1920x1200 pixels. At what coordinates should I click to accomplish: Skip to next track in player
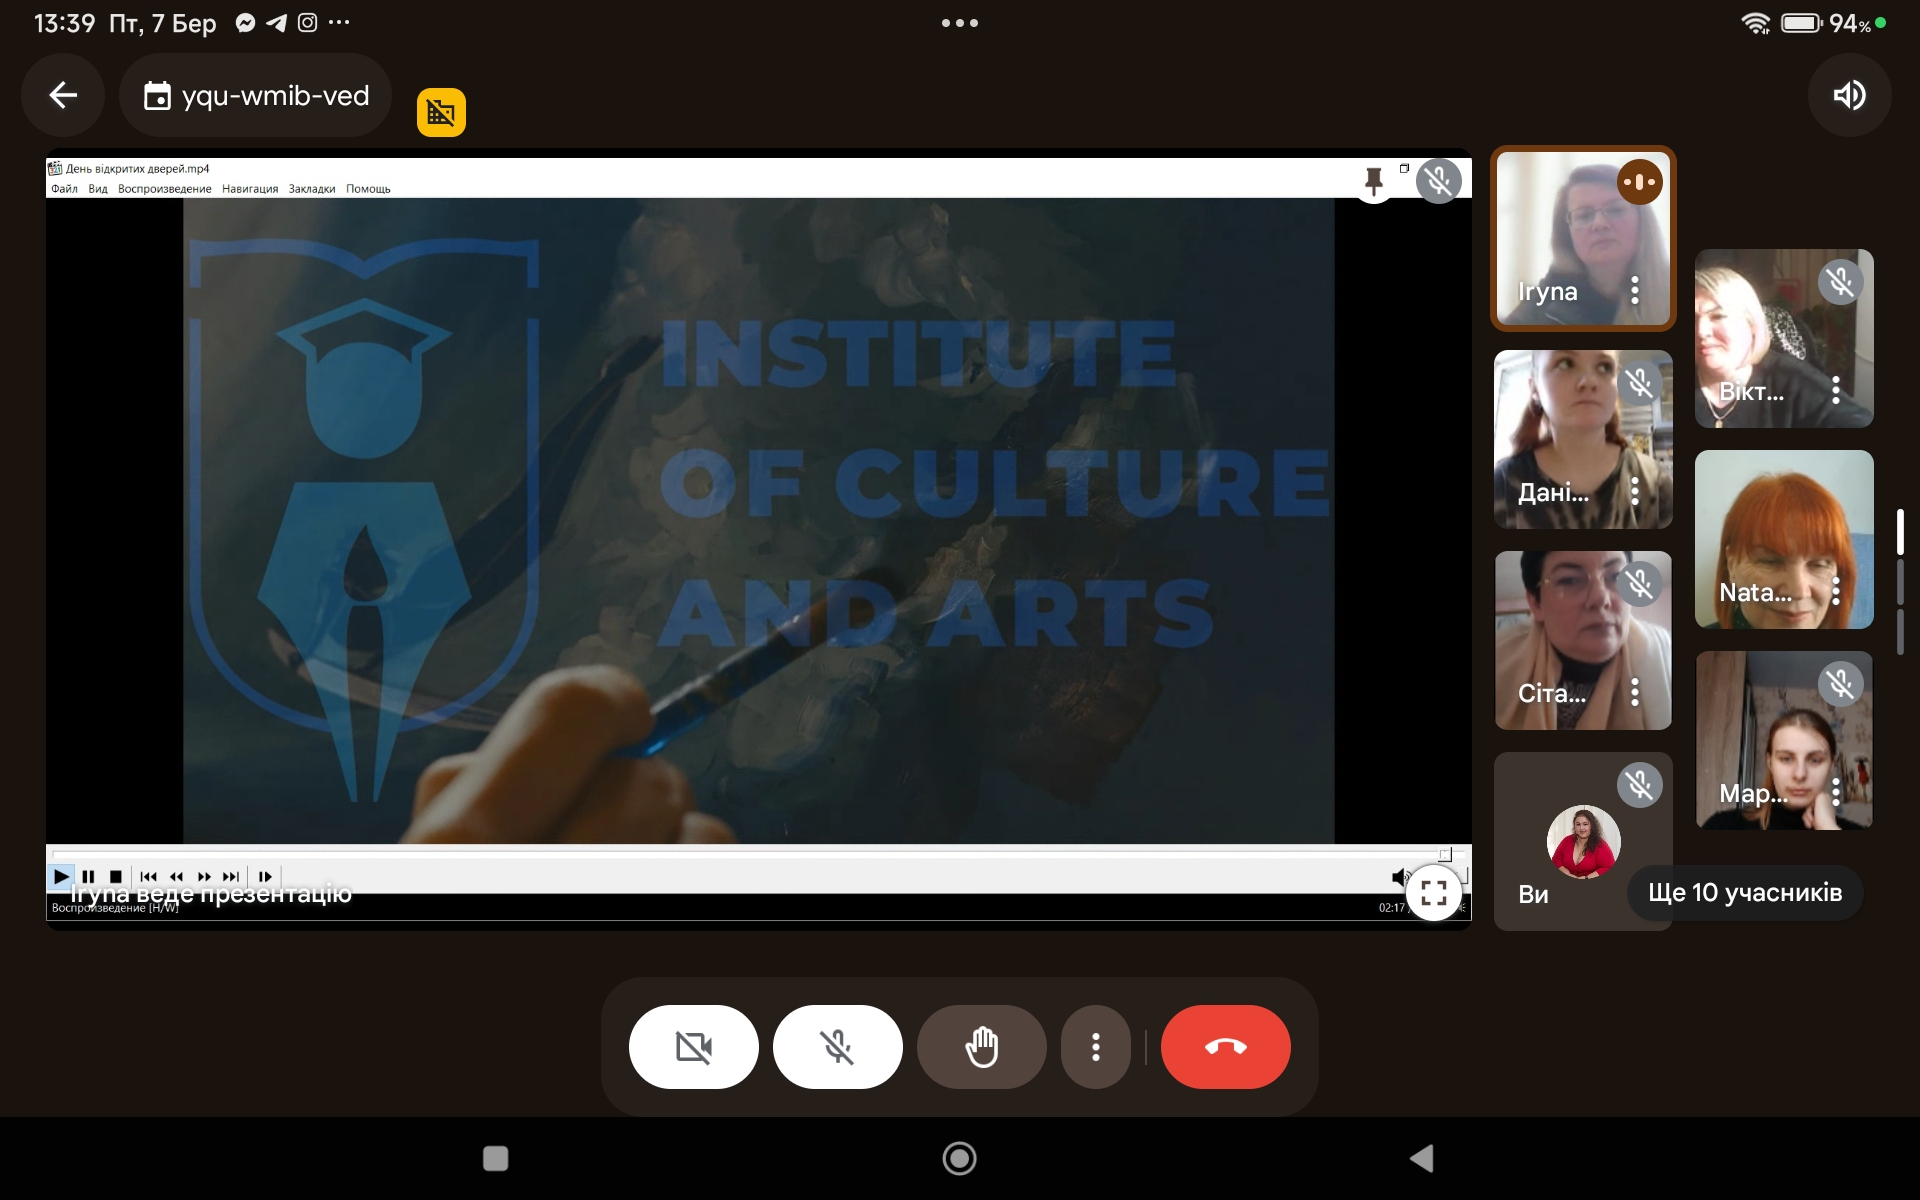(x=231, y=876)
